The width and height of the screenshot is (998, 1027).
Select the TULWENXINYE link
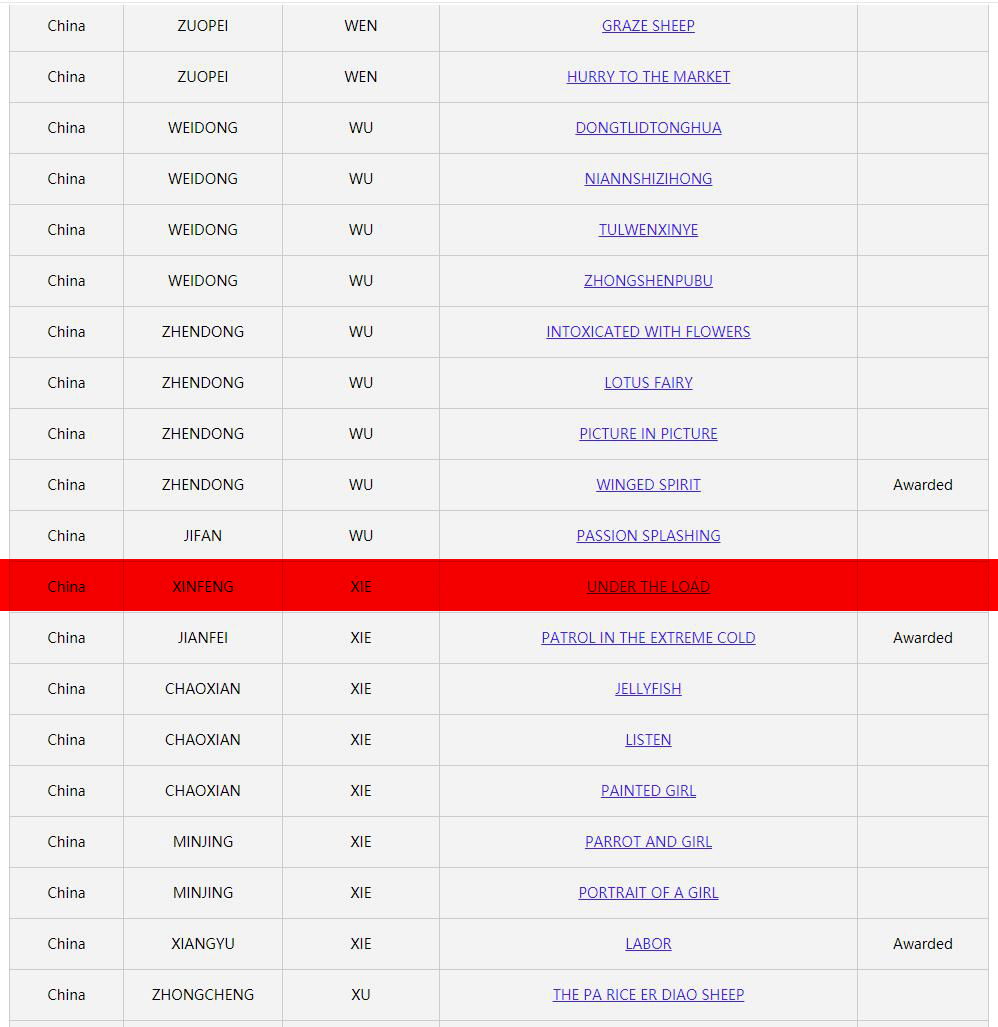tap(648, 231)
